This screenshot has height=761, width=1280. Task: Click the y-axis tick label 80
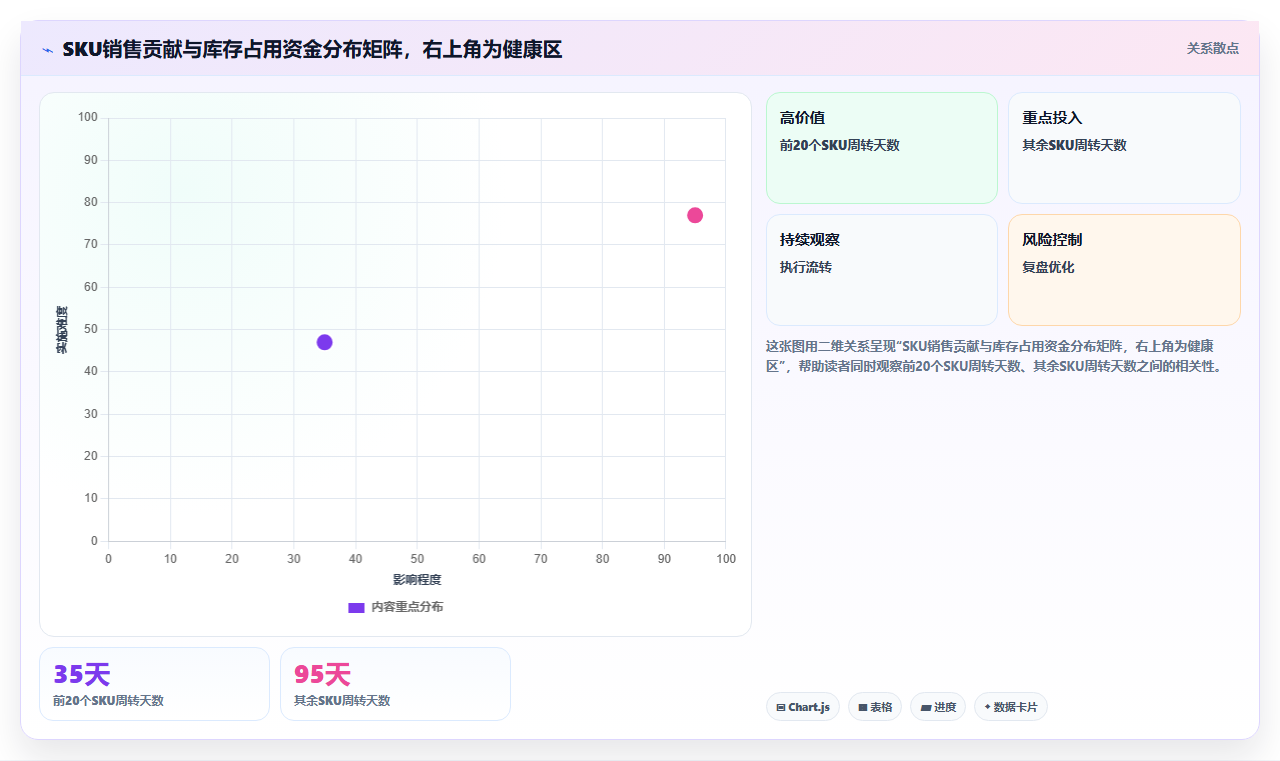click(x=91, y=202)
